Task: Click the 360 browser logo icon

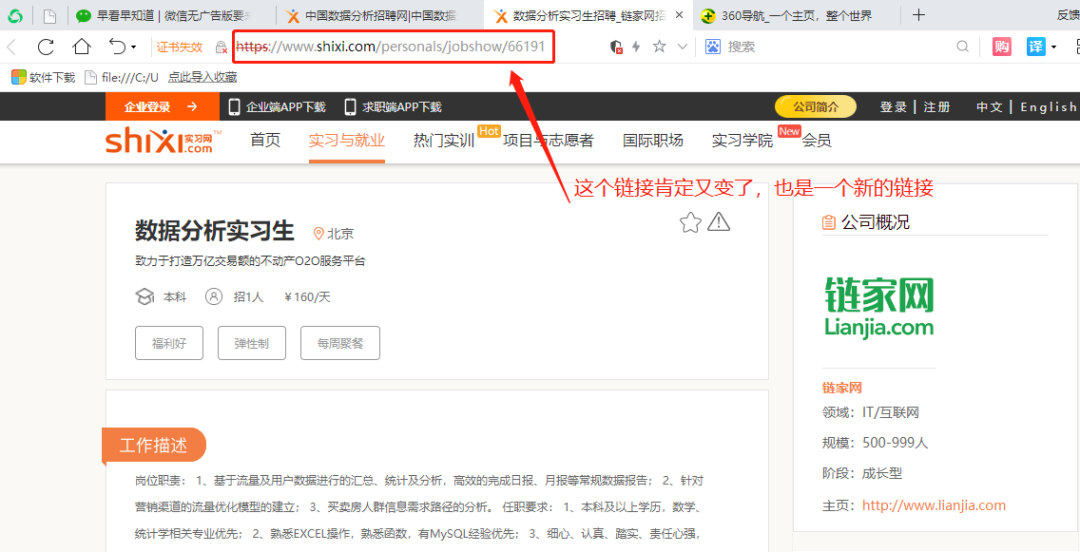Action: point(14,15)
